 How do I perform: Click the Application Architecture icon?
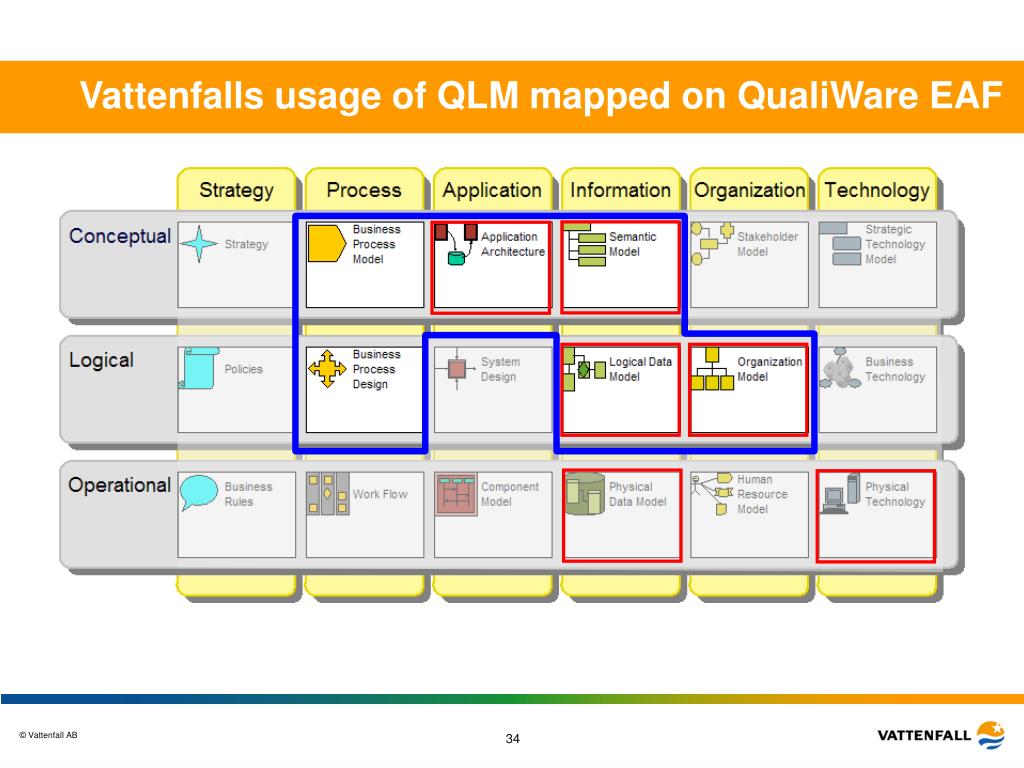tap(456, 244)
